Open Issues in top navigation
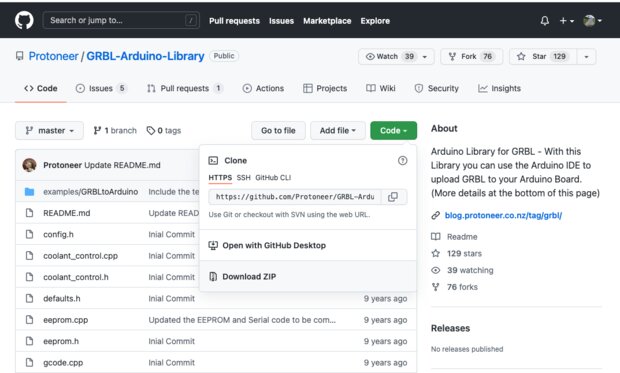 (281, 21)
